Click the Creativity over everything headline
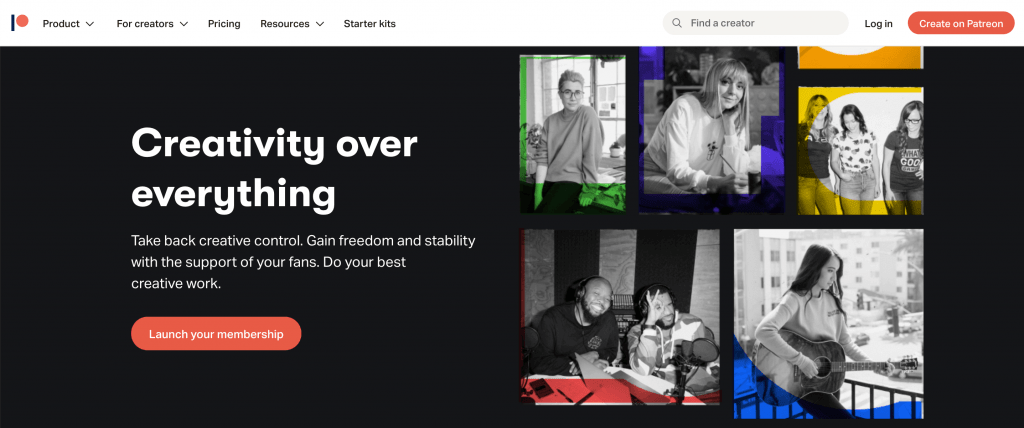The height and width of the screenshot is (428, 1024). pyautogui.click(x=274, y=168)
